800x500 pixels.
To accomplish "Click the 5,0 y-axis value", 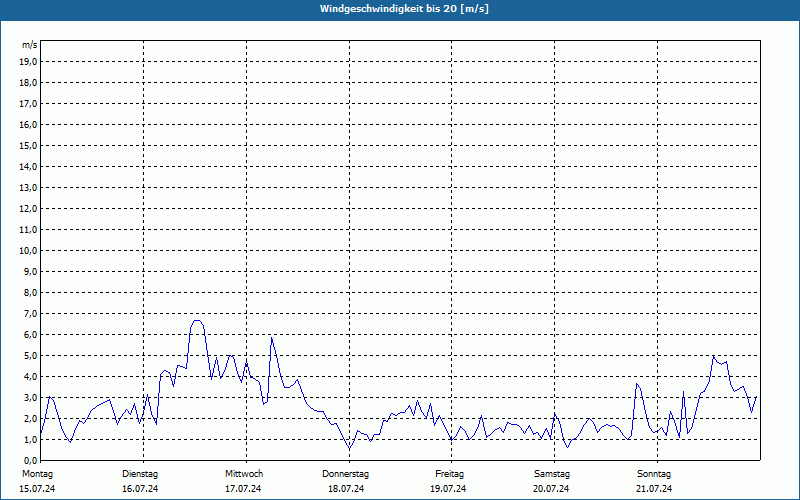I will 30,356.
